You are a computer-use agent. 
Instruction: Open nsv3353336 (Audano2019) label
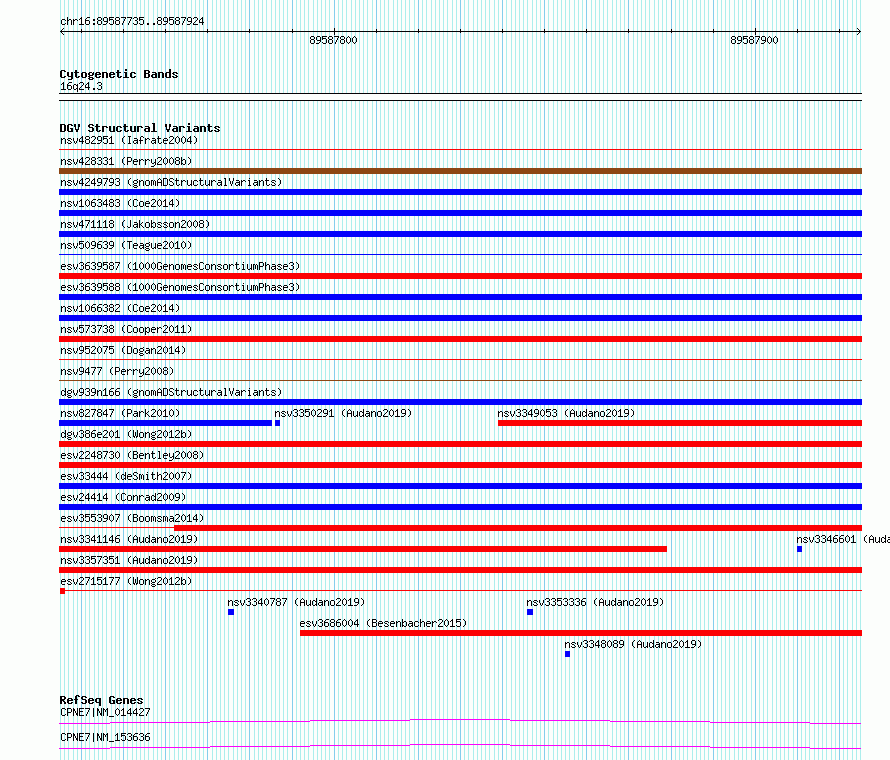click(x=595, y=602)
